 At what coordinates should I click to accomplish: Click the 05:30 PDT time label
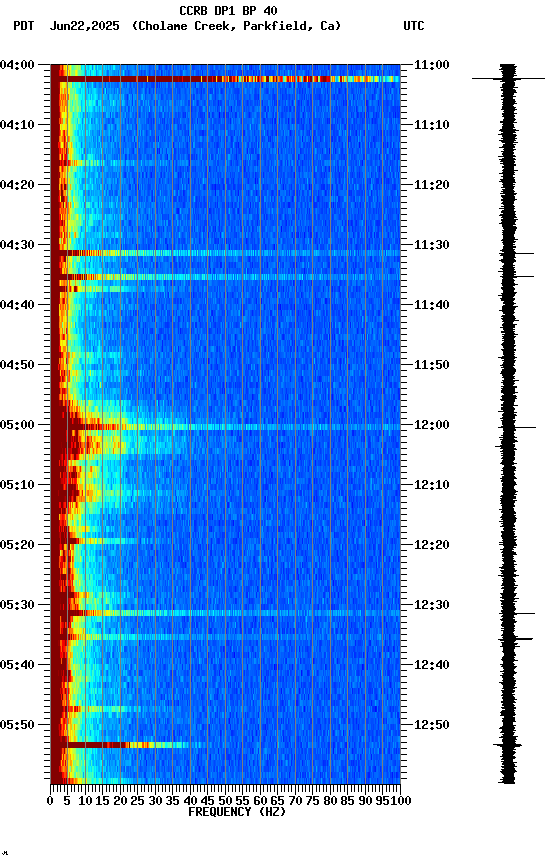click(x=17, y=606)
